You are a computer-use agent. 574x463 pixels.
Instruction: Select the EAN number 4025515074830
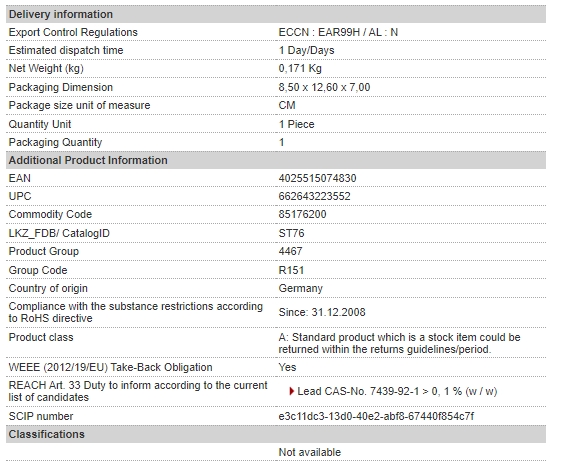tap(317, 178)
